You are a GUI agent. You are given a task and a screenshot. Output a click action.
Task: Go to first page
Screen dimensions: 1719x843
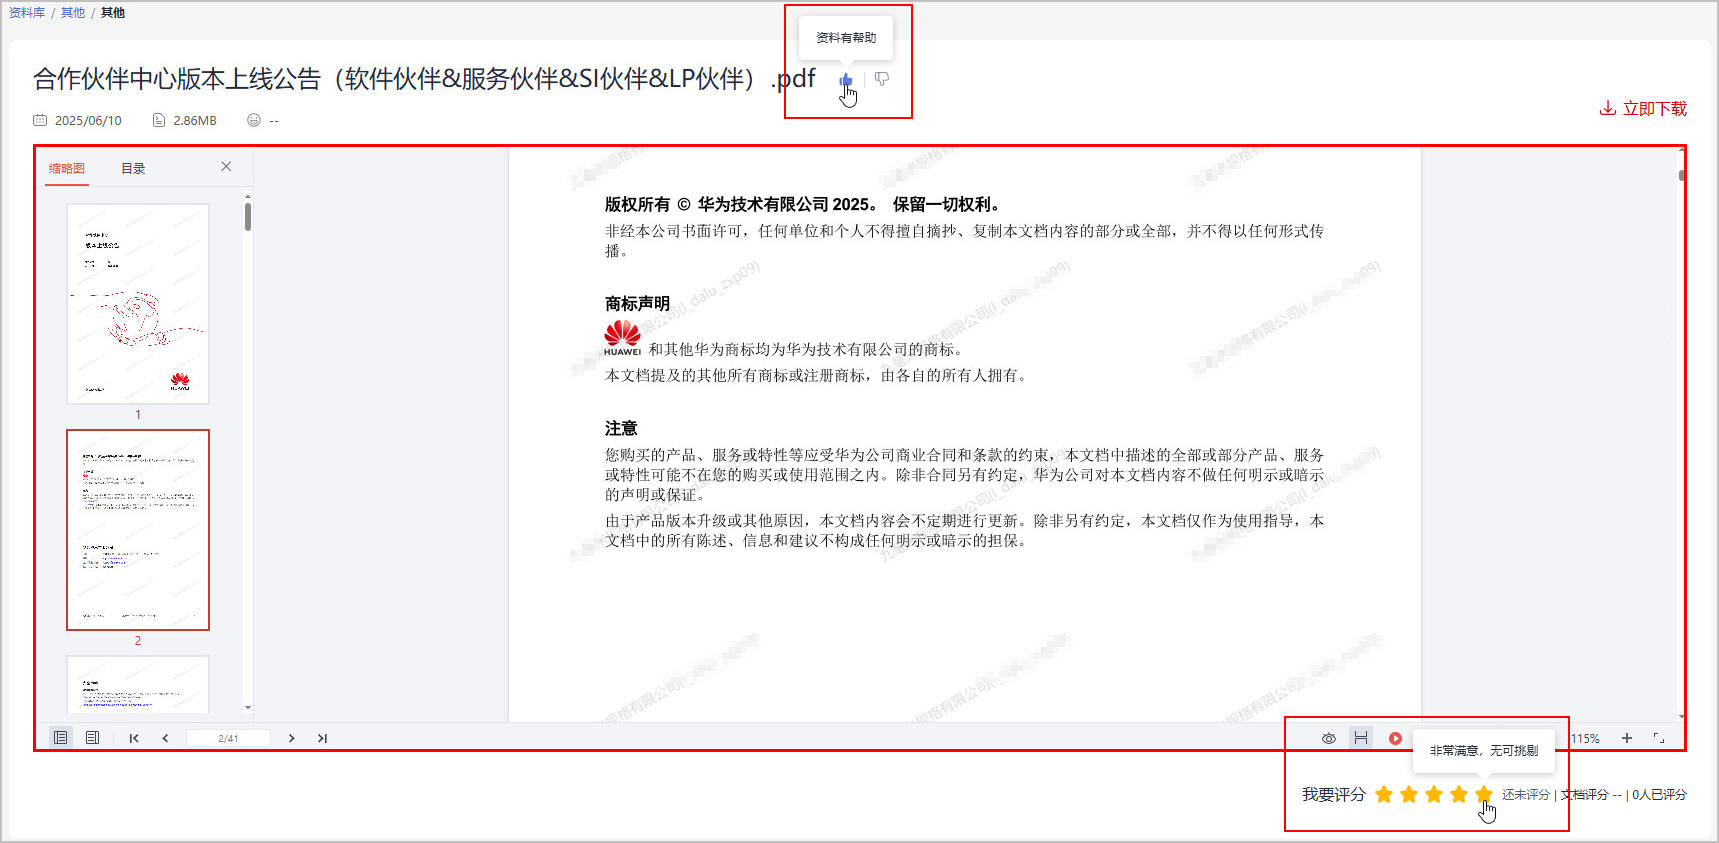tap(134, 738)
